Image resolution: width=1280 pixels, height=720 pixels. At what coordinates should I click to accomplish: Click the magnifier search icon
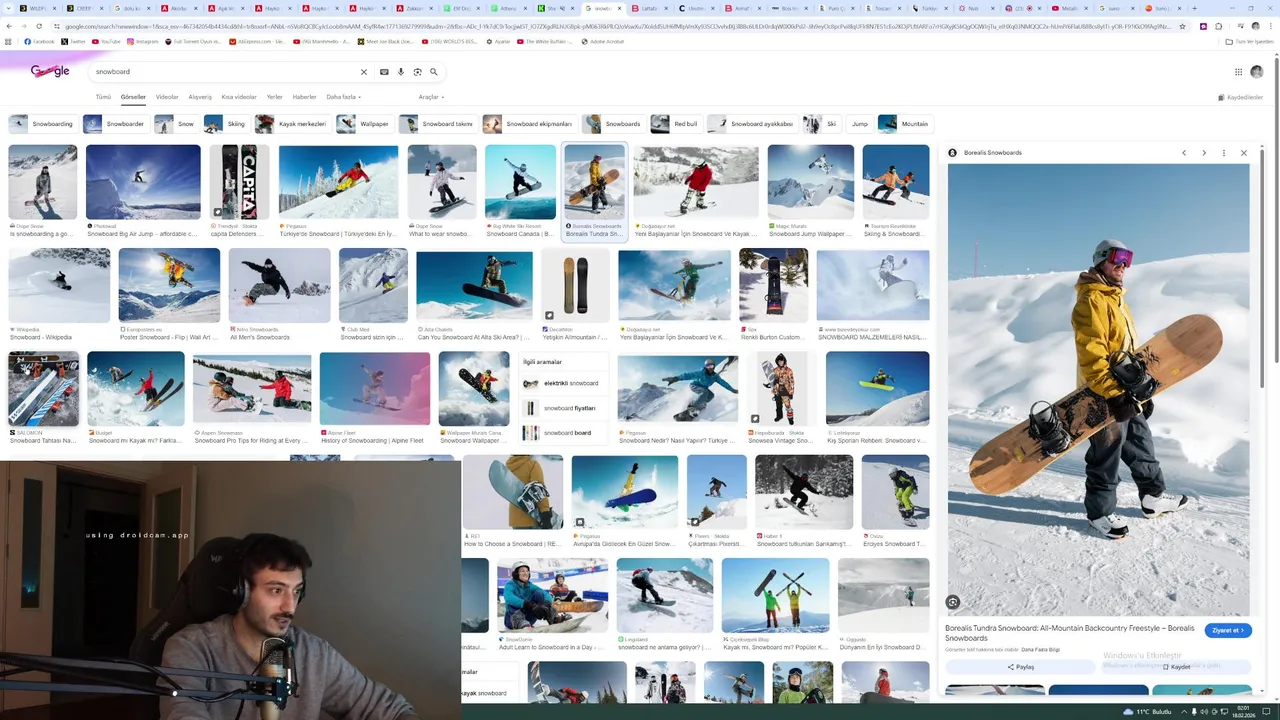tap(433, 72)
